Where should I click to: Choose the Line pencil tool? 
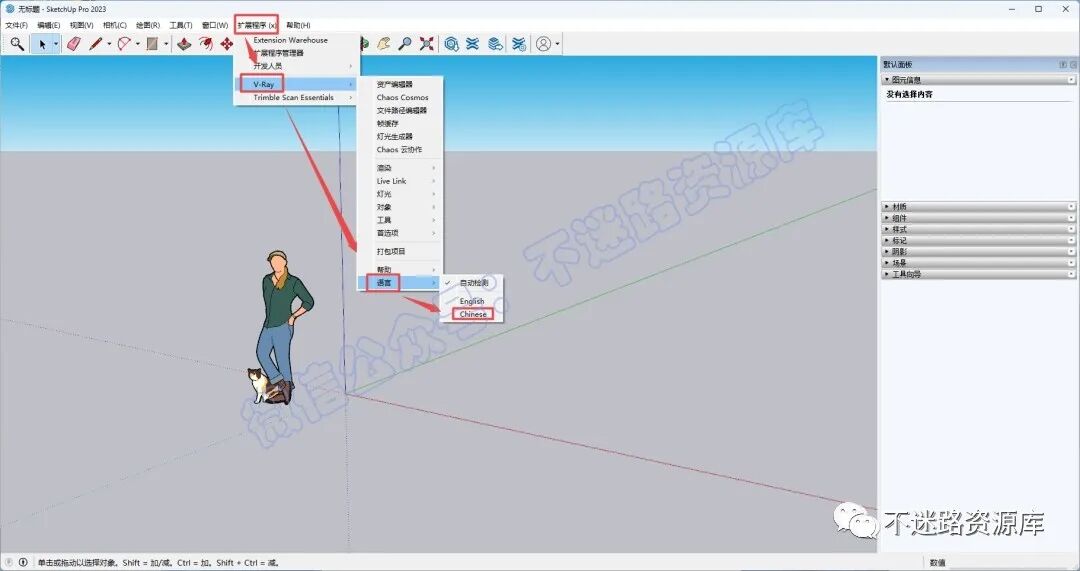(x=96, y=44)
